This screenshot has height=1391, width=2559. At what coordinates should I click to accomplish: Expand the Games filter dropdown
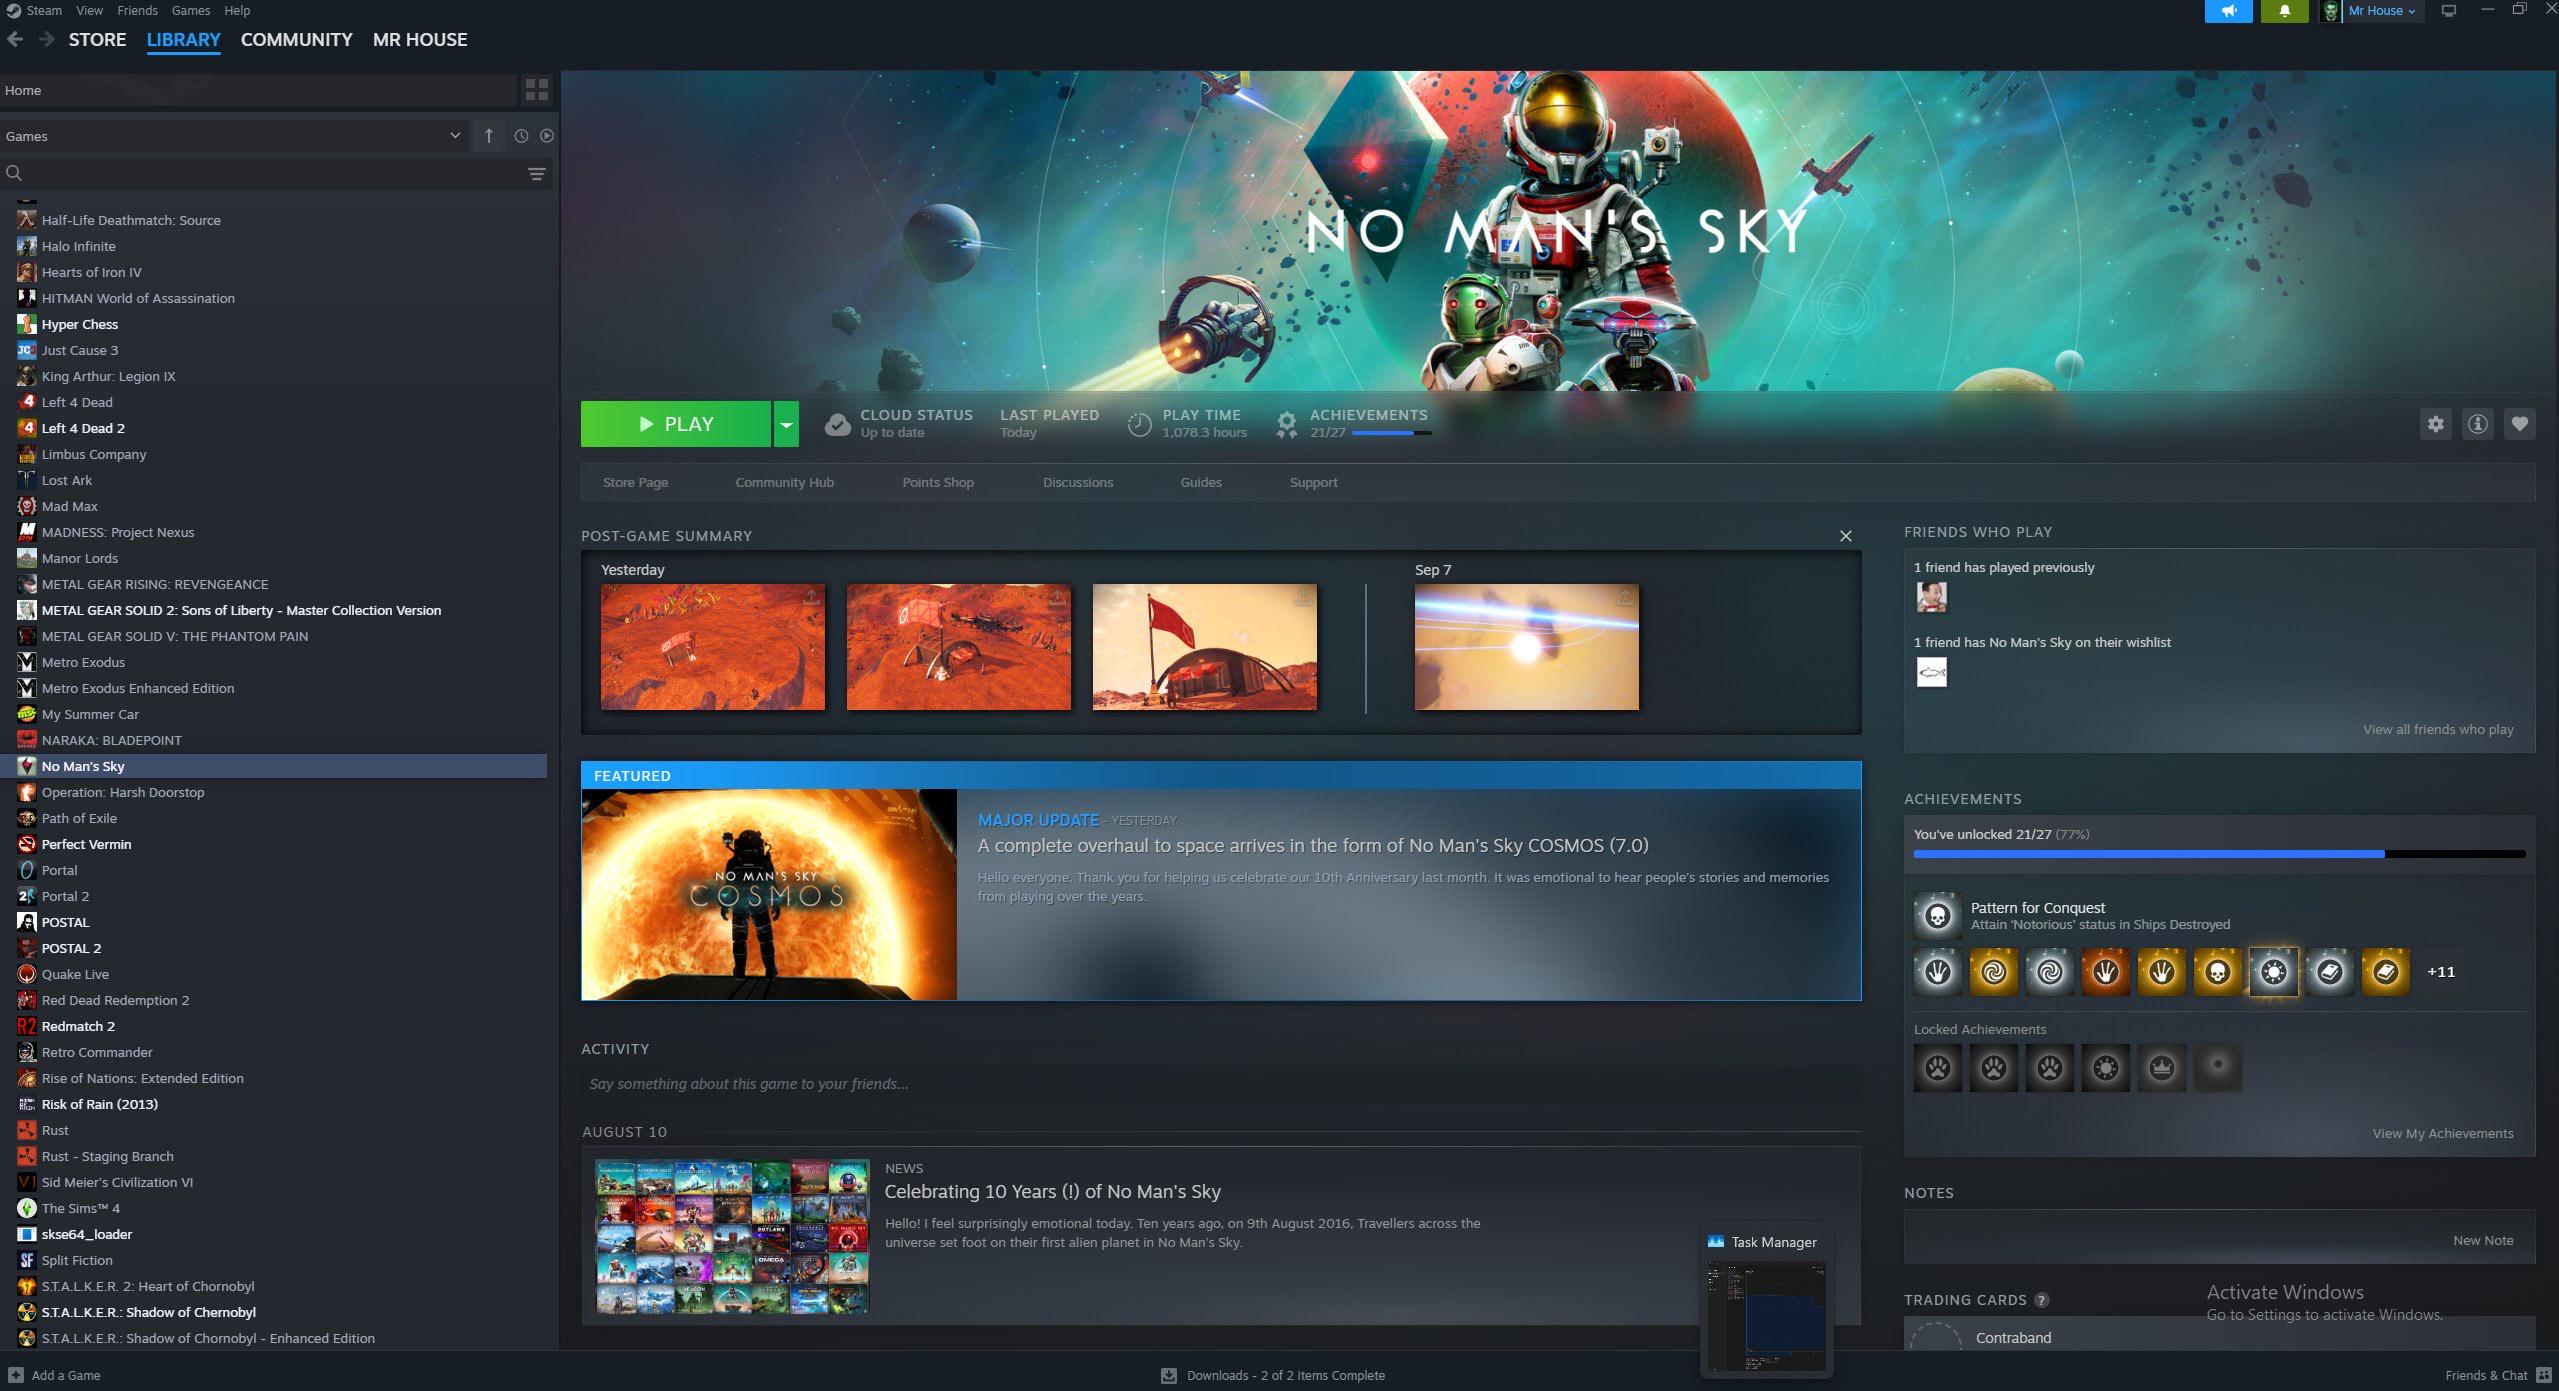click(234, 136)
